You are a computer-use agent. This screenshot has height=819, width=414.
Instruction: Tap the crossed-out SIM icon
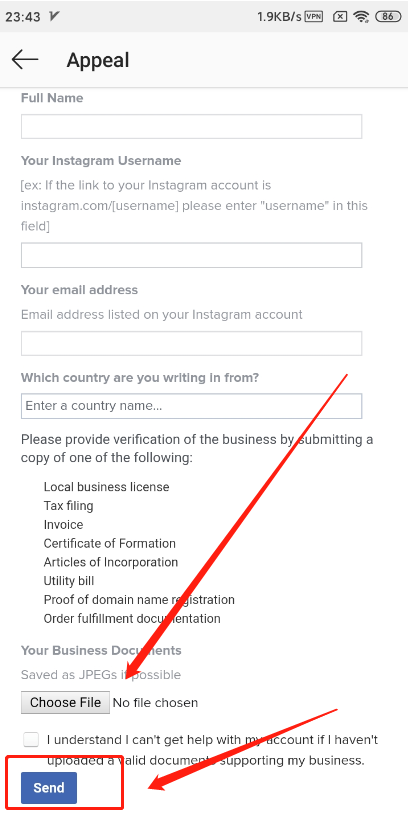coord(339,16)
